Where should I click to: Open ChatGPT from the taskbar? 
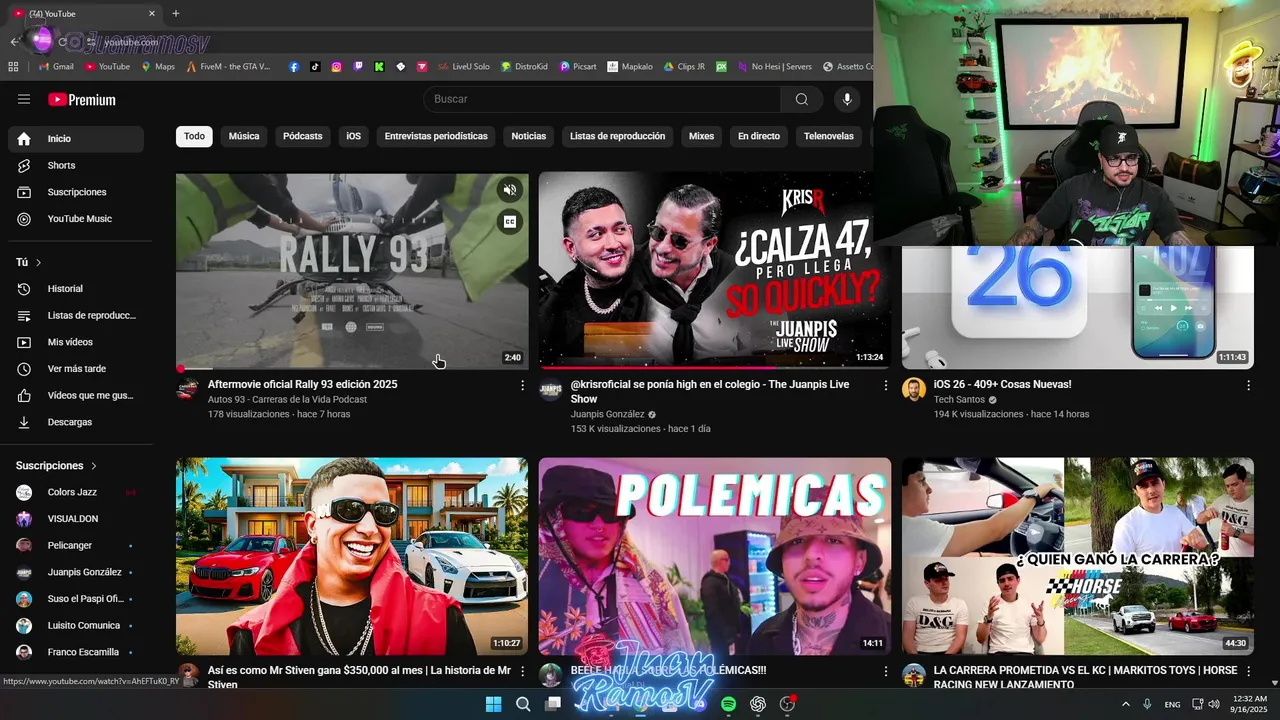coord(758,704)
